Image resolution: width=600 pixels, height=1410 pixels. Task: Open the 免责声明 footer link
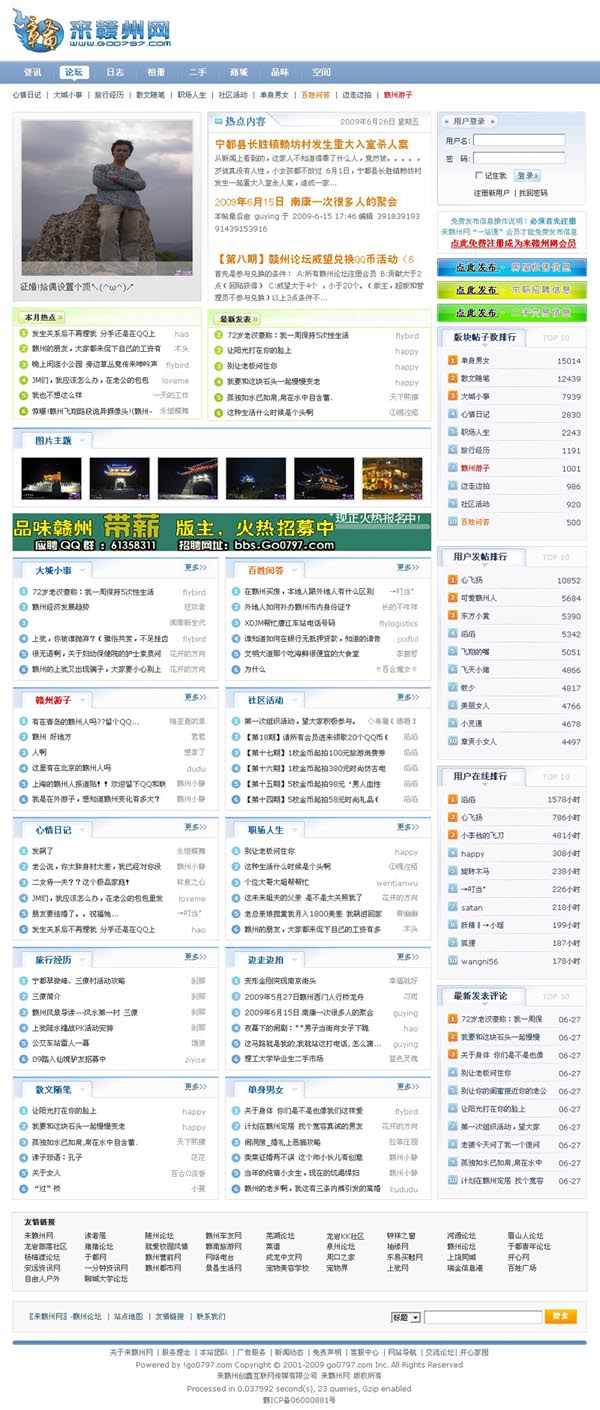[x=327, y=1352]
